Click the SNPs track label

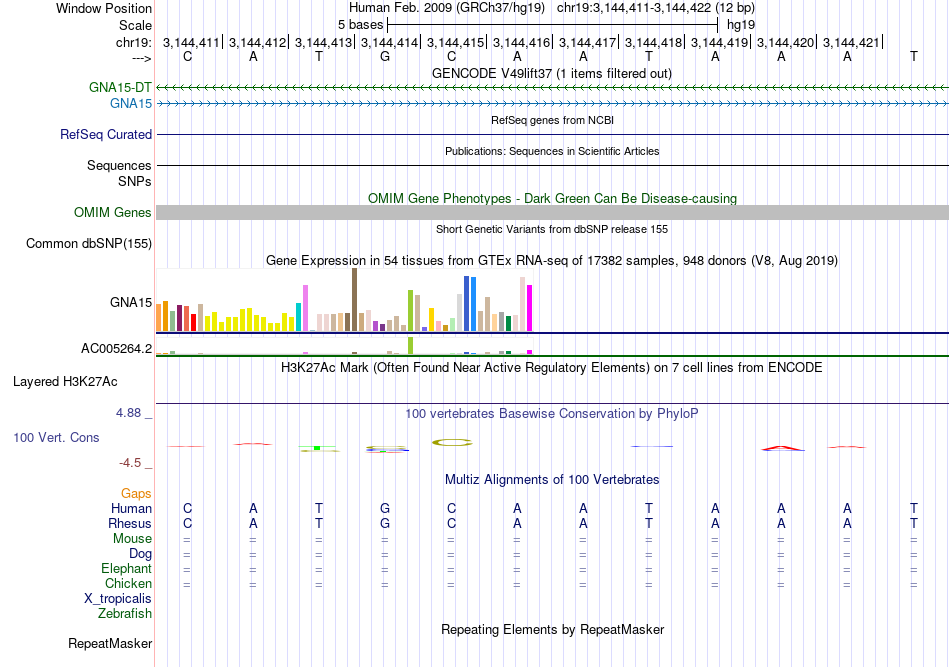tap(135, 182)
